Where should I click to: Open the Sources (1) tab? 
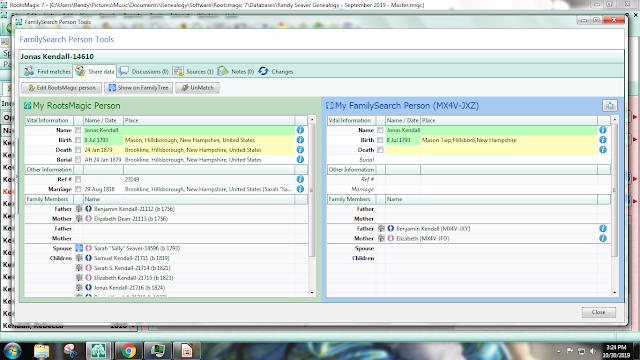tap(193, 71)
